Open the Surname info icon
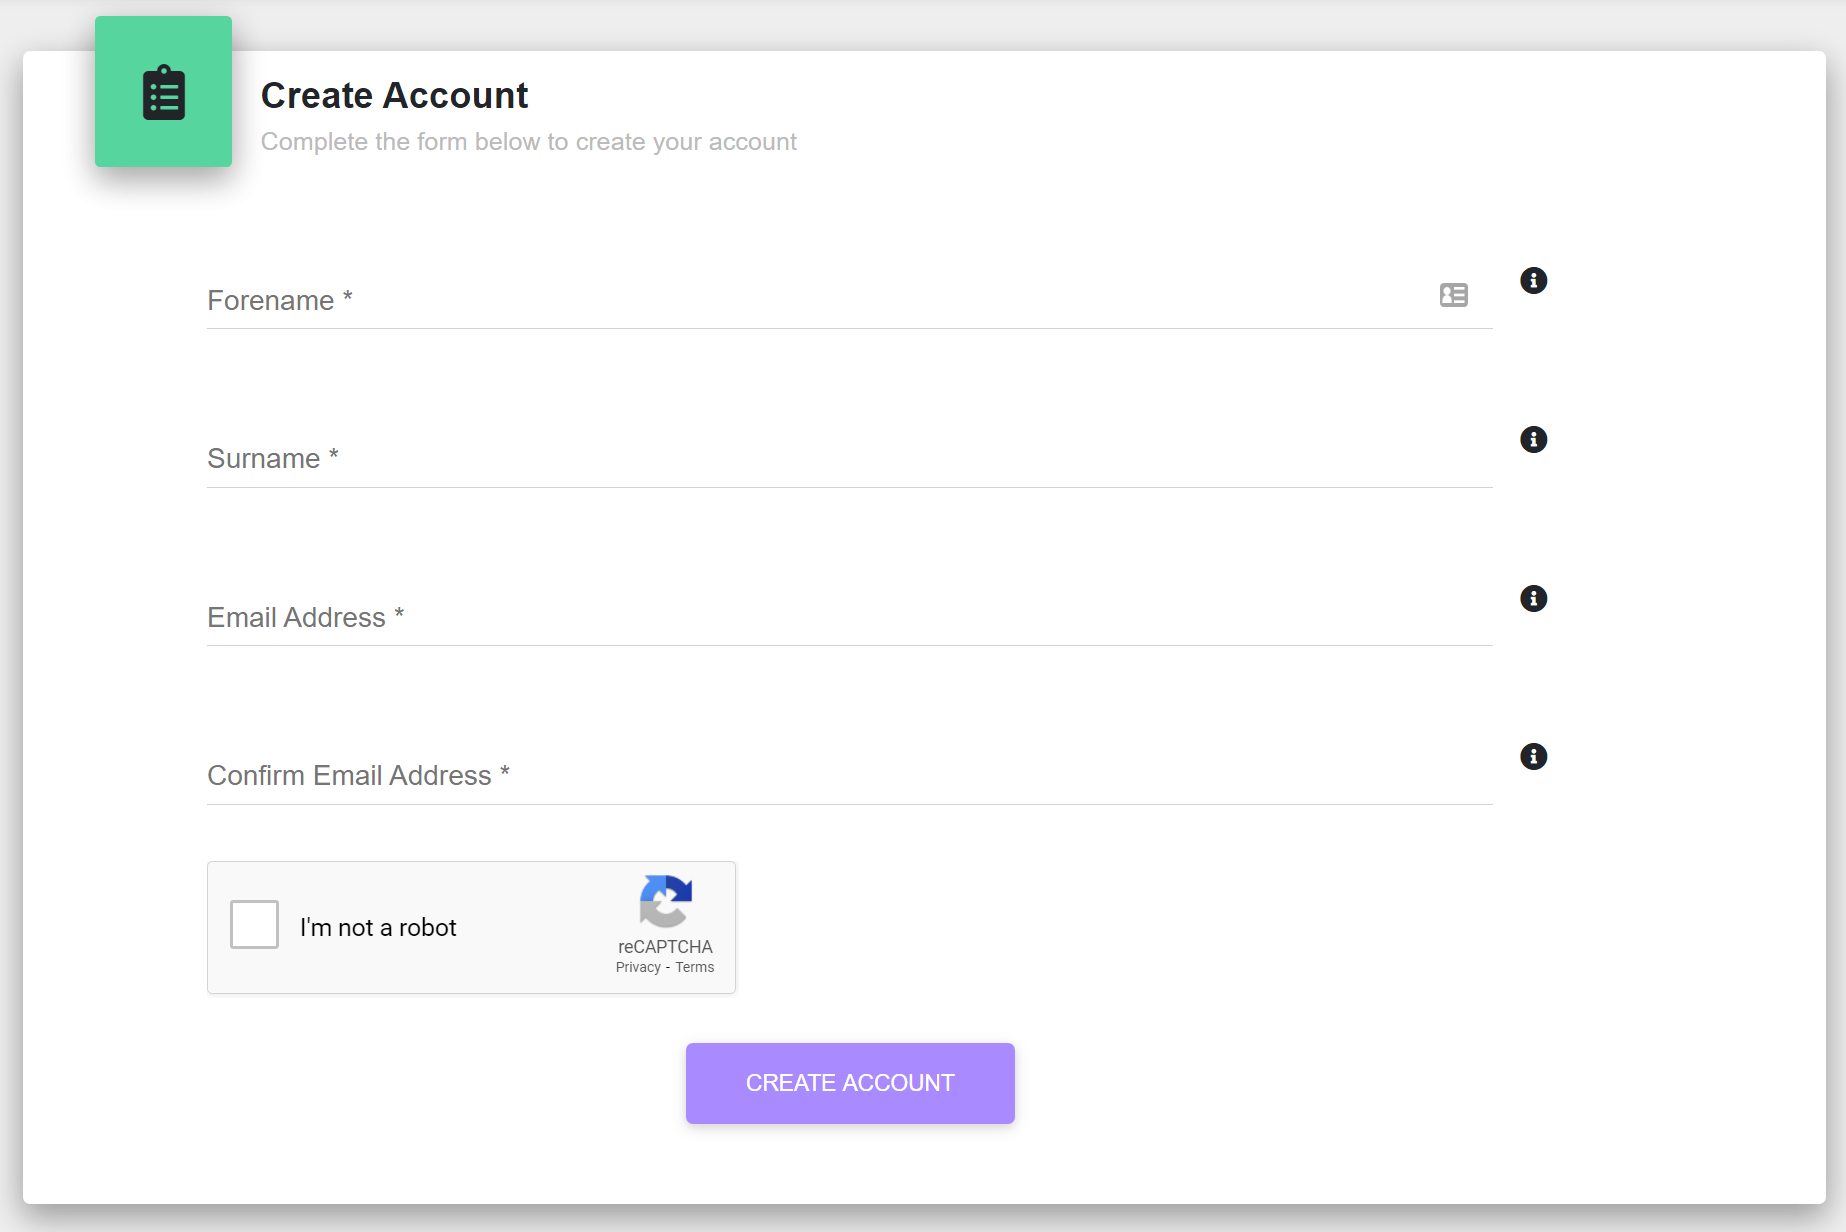The image size is (1846, 1232). (1533, 440)
